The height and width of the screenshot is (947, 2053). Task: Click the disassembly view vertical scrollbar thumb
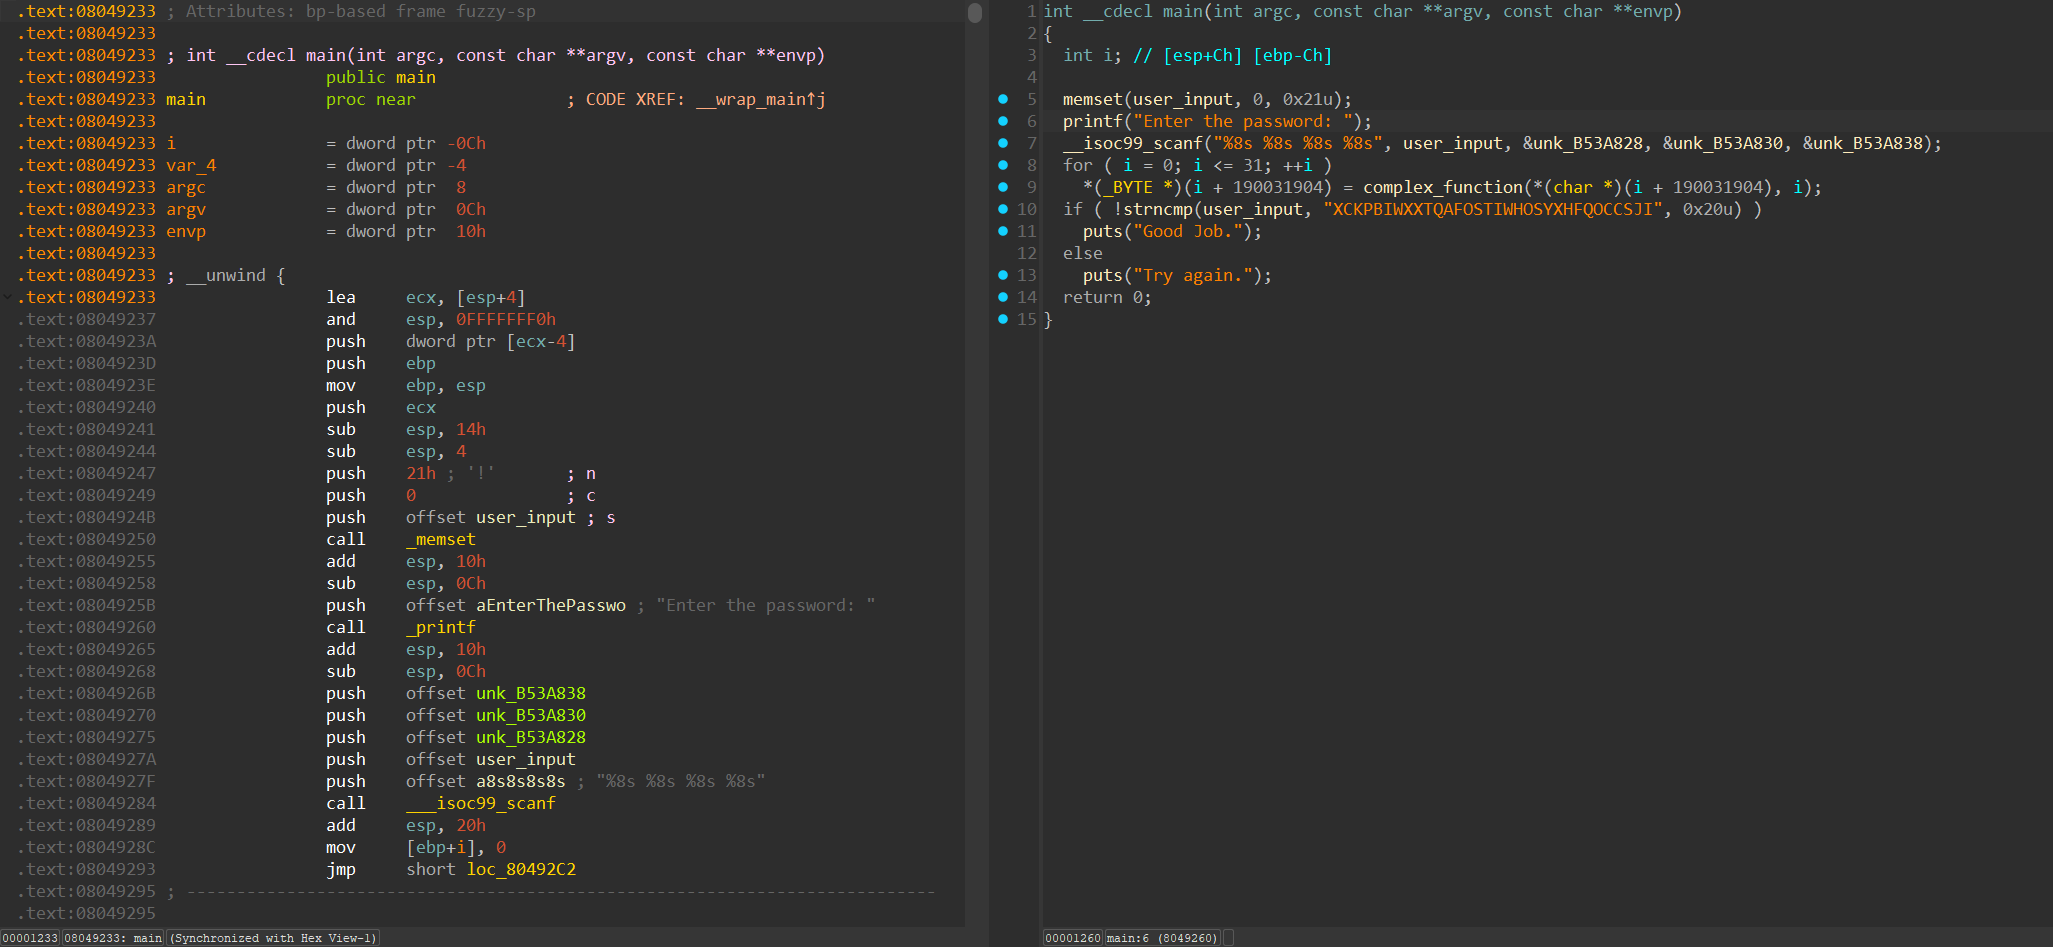point(975,13)
